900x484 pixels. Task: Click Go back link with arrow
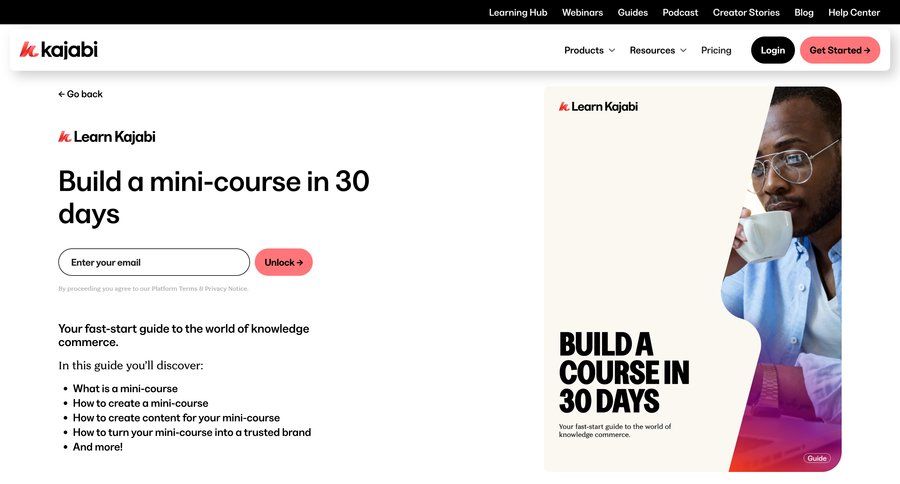click(80, 94)
